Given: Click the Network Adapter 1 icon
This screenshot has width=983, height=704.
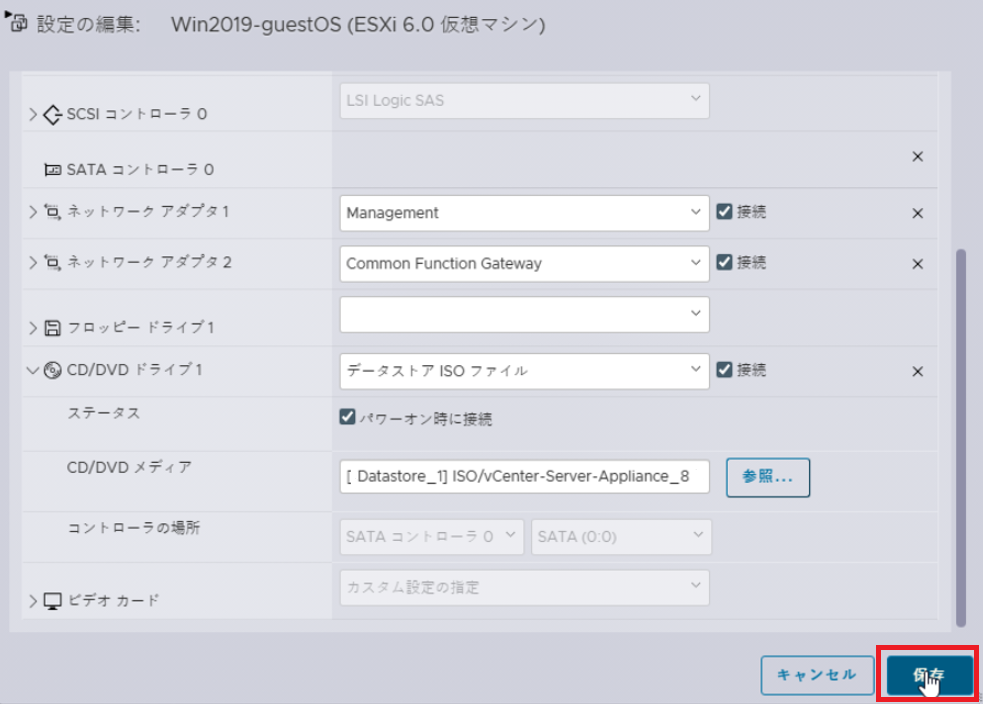Looking at the screenshot, I should 53,212.
